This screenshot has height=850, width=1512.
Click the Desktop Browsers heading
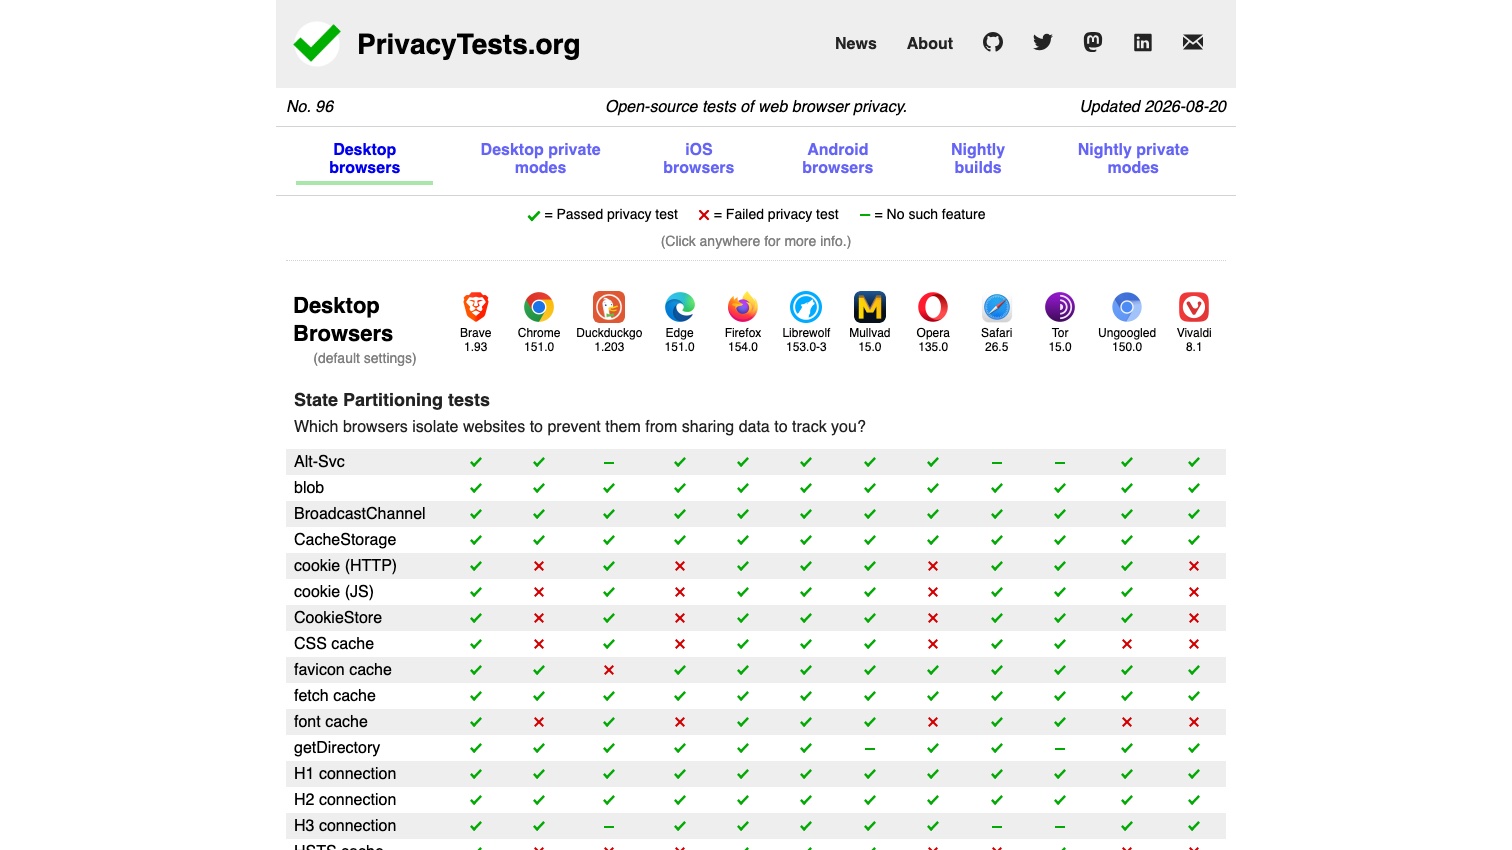tap(343, 319)
